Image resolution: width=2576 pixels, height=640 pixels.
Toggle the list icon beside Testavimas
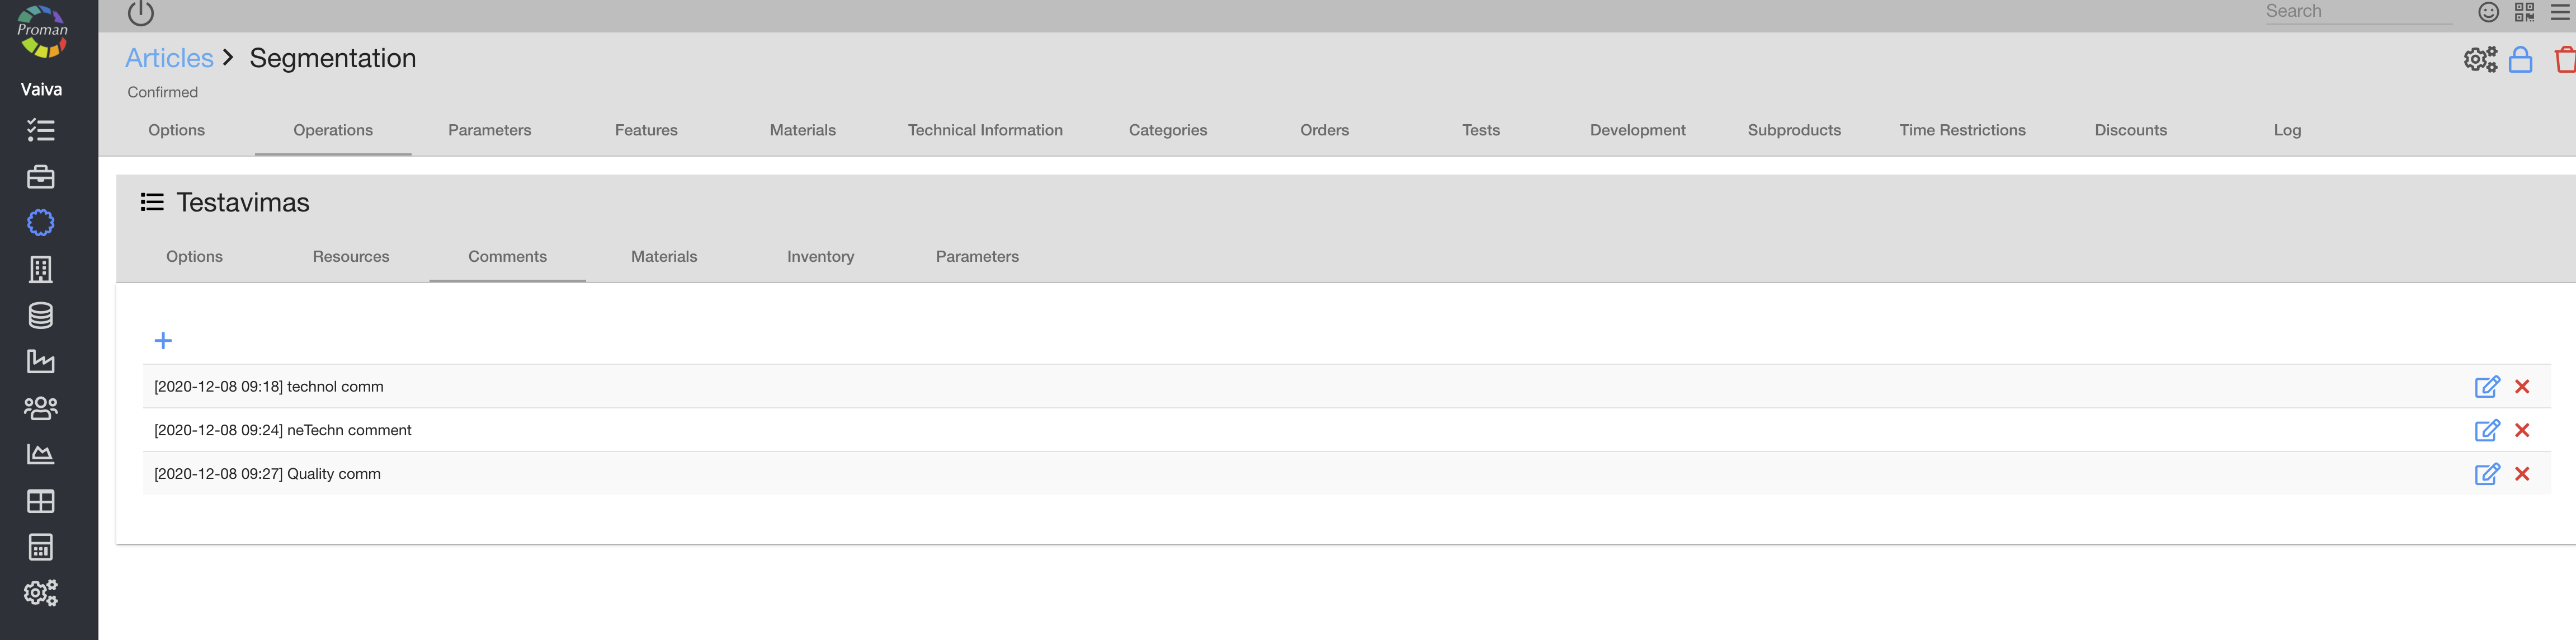pyautogui.click(x=152, y=203)
